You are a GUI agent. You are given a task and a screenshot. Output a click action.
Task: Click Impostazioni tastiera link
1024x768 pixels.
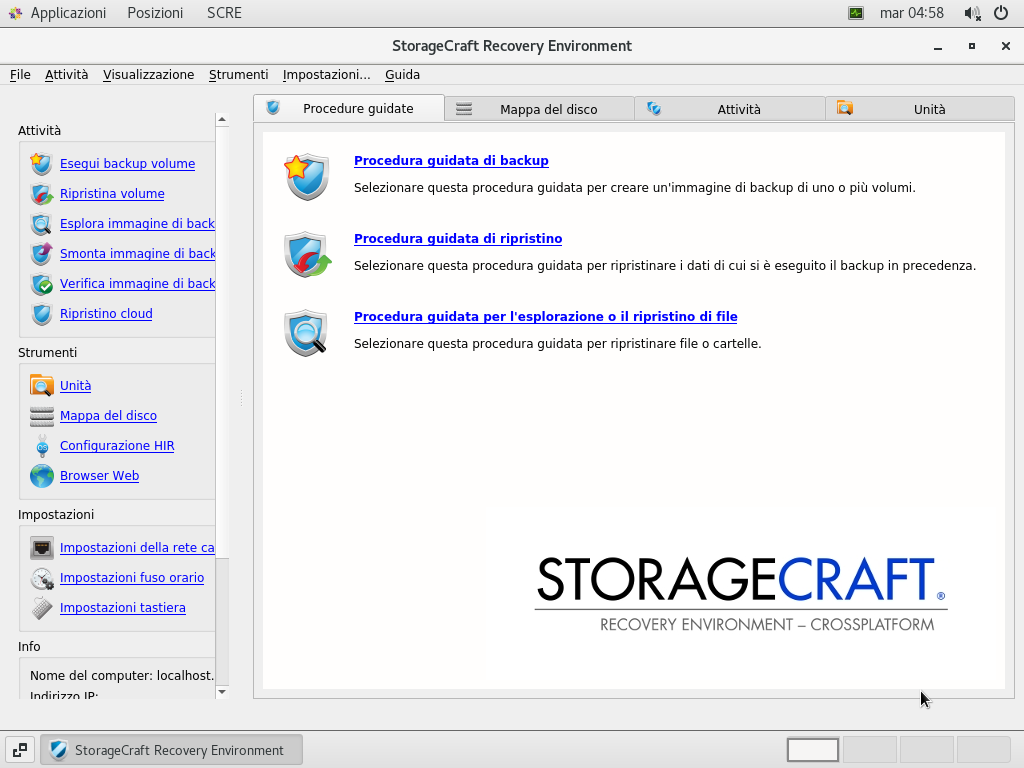click(x=123, y=608)
